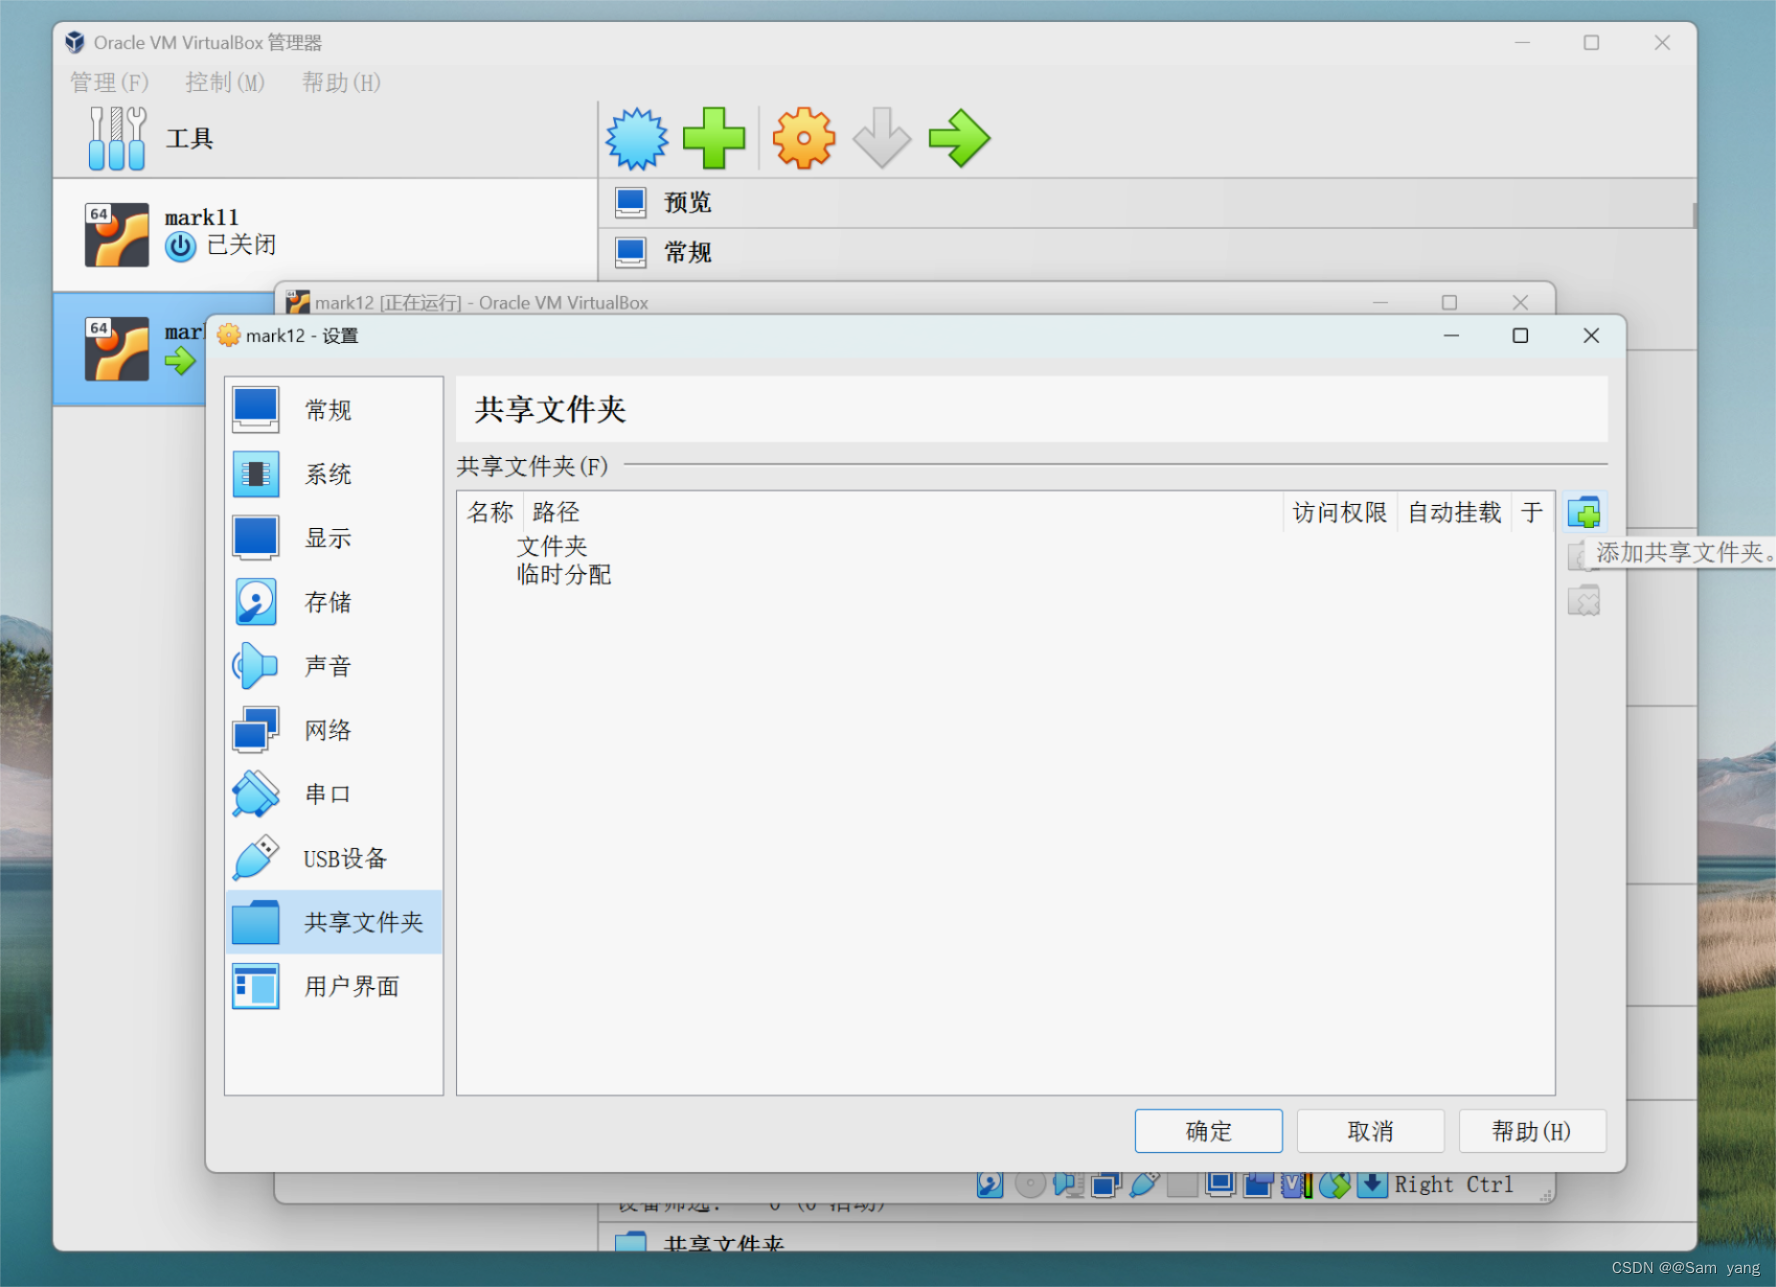Viewport: 1776px width, 1287px height.
Task: Click the add shared folder icon
Action: click(x=1584, y=513)
